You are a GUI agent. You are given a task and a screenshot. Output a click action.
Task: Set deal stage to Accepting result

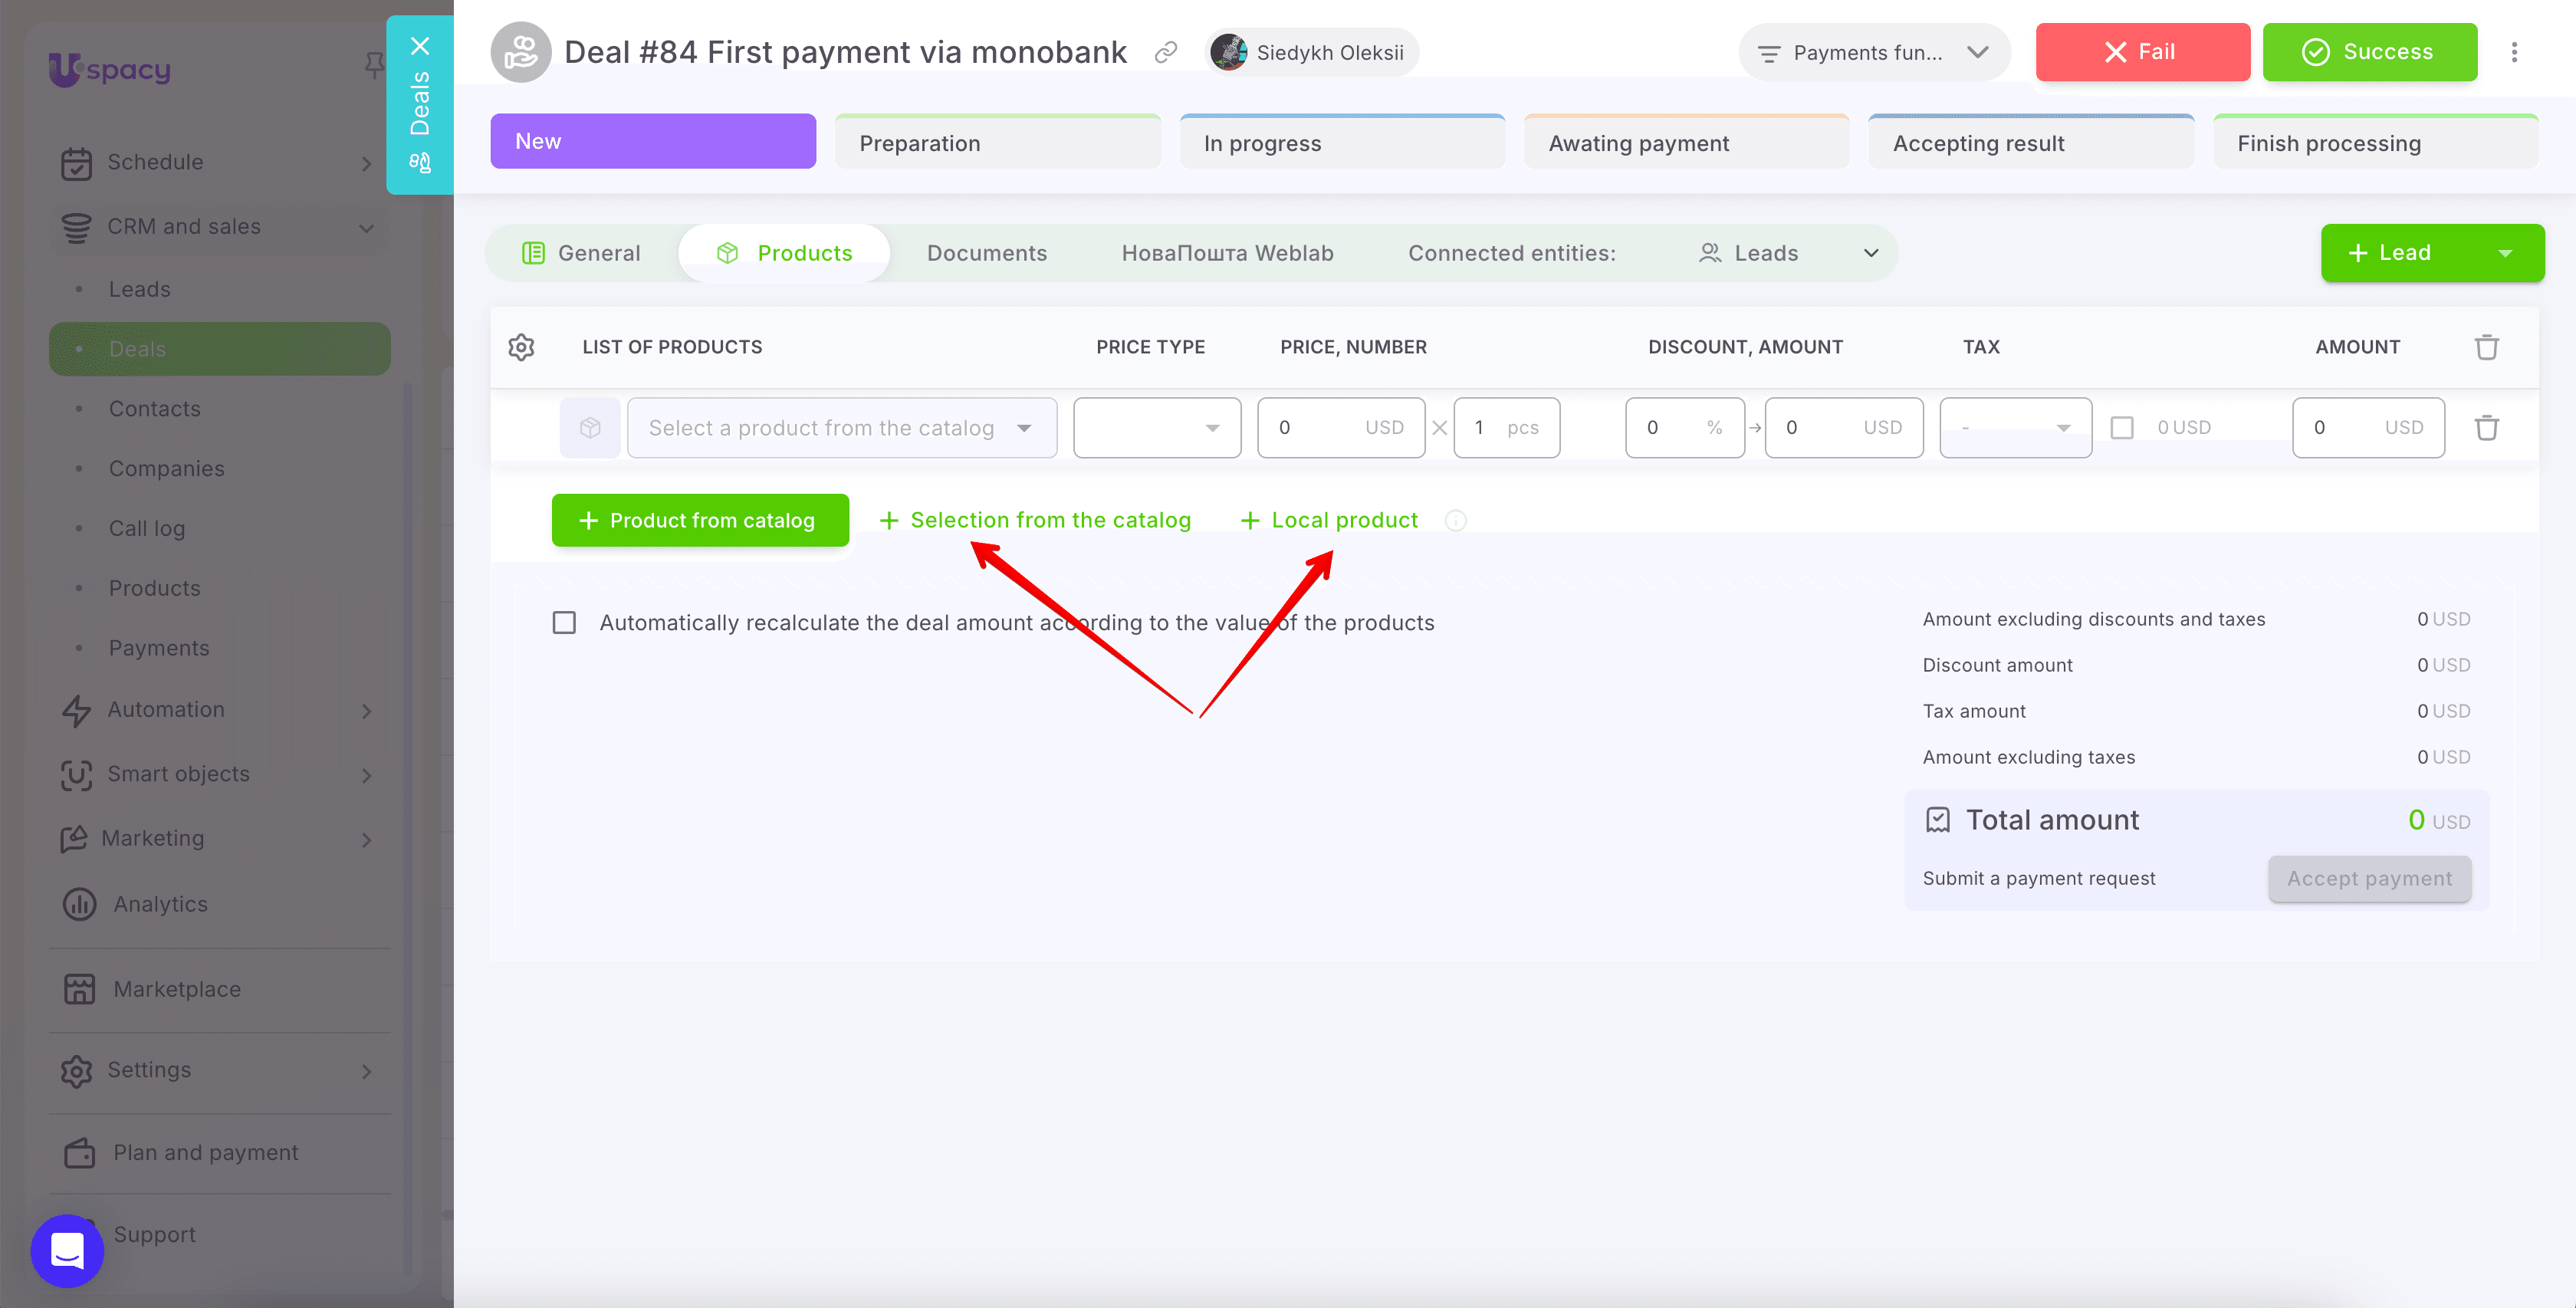click(x=2031, y=142)
